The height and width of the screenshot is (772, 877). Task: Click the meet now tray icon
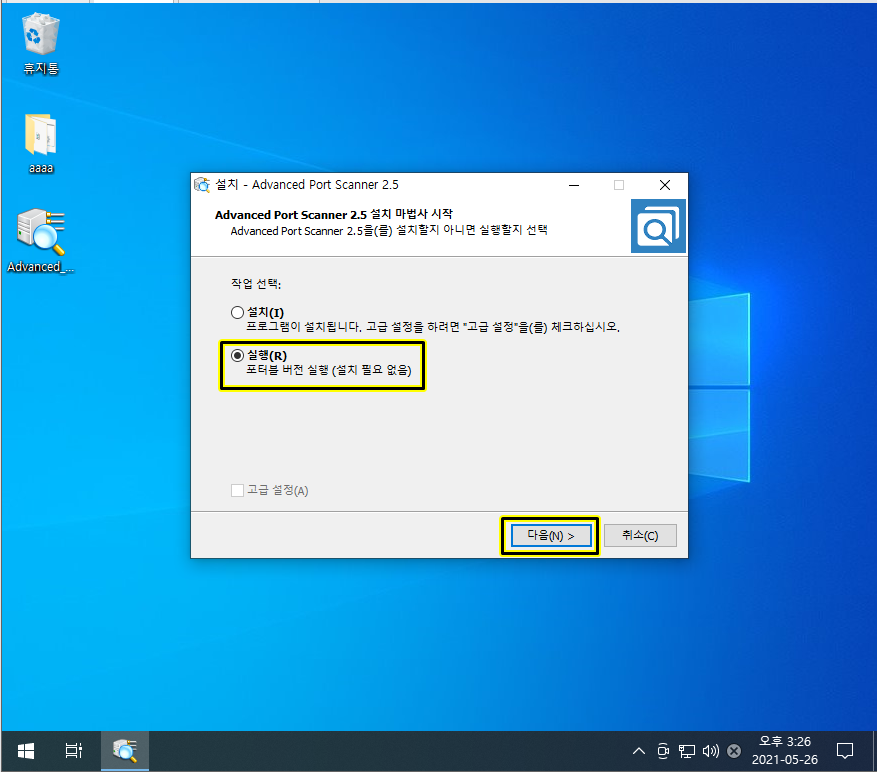[x=663, y=751]
